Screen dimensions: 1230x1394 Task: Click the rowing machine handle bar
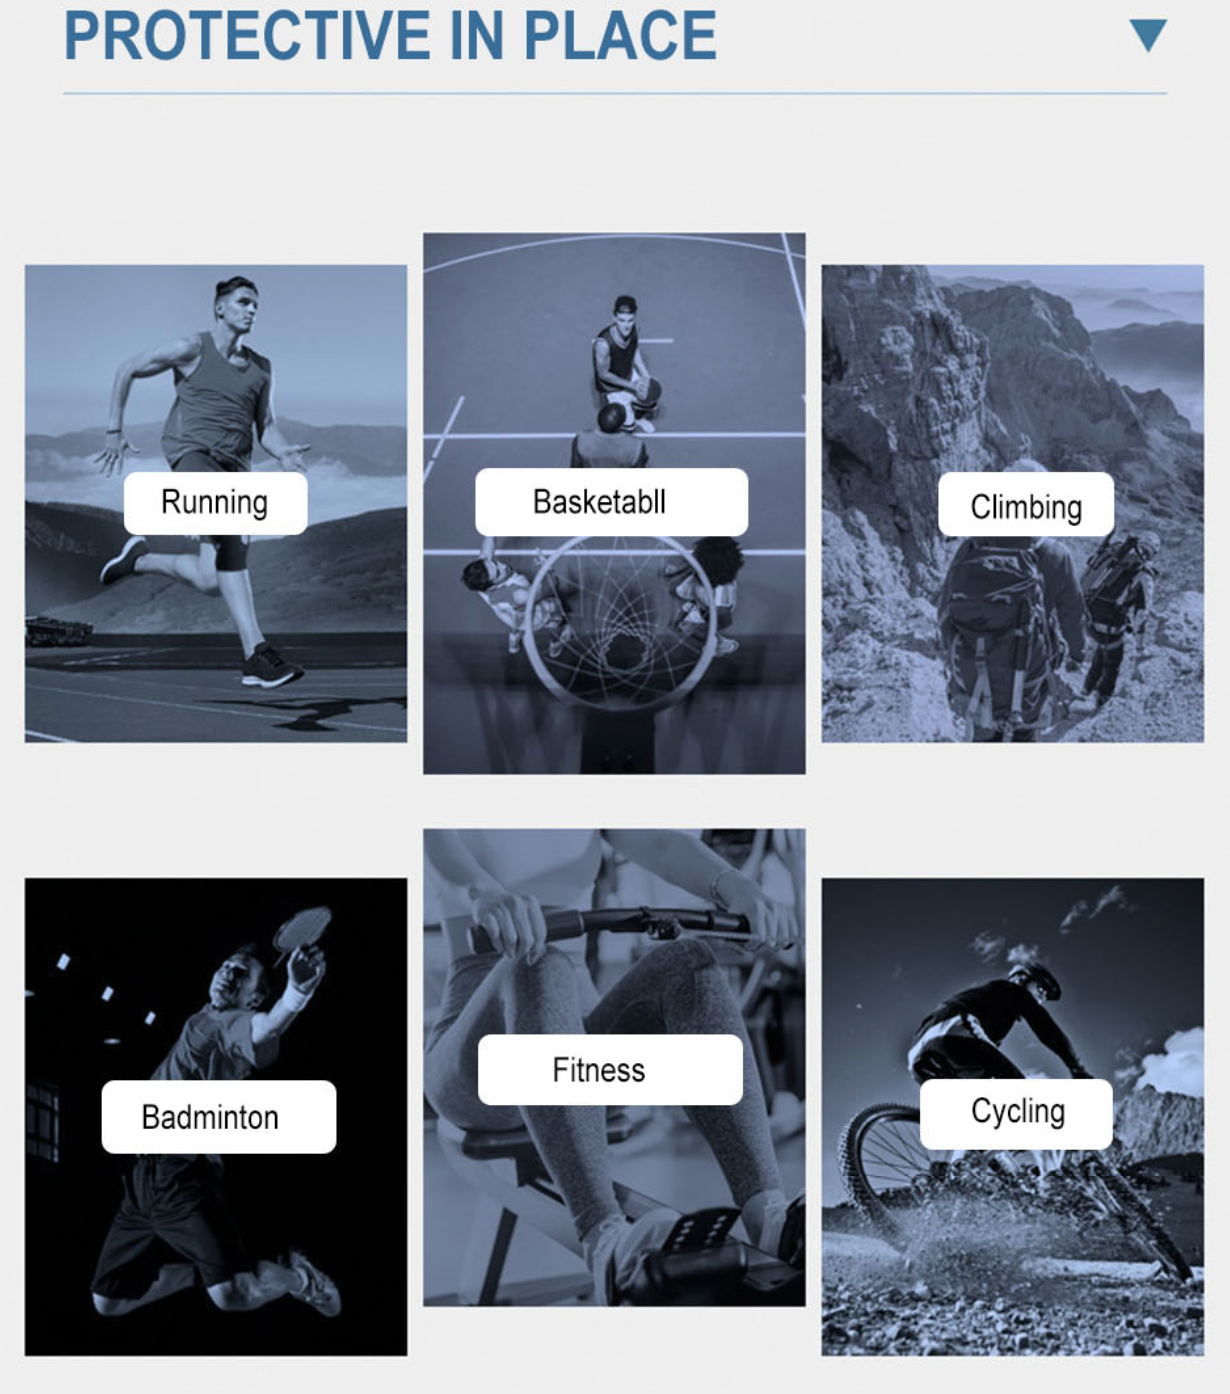pyautogui.click(x=610, y=925)
